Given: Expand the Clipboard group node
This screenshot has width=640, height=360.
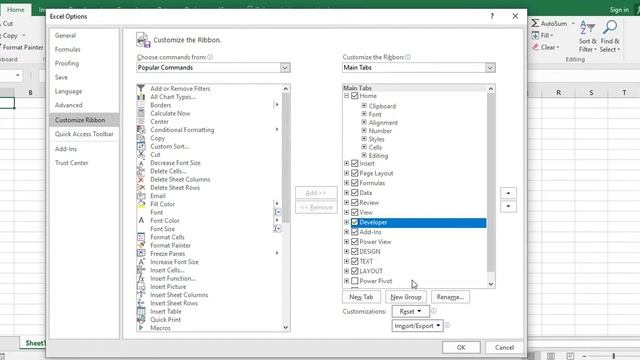Looking at the screenshot, I should coord(364,106).
